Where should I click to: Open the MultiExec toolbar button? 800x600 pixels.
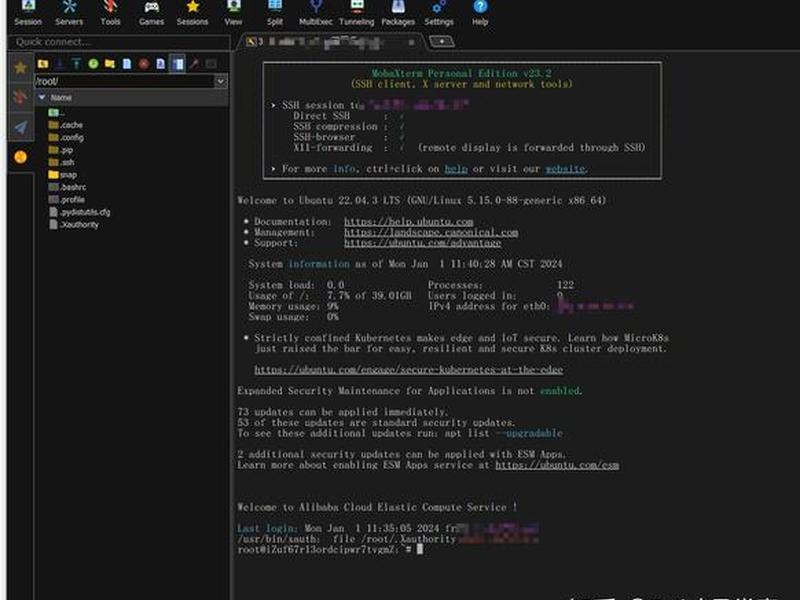tap(316, 13)
